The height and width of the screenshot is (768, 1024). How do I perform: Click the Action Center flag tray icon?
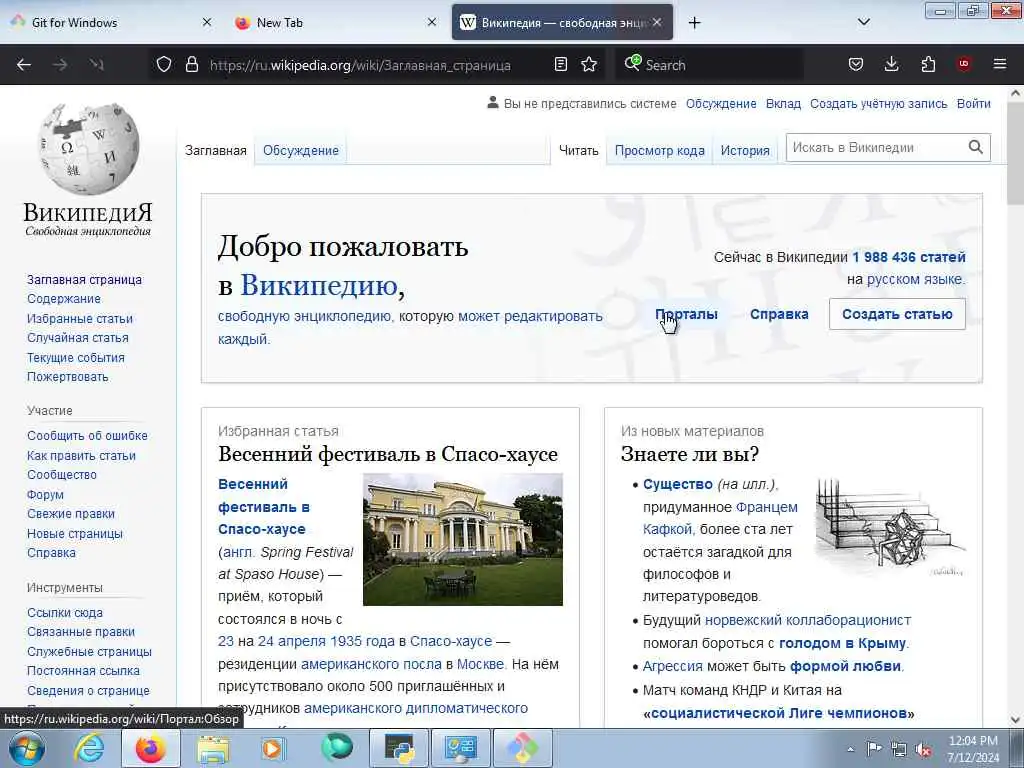coord(874,749)
